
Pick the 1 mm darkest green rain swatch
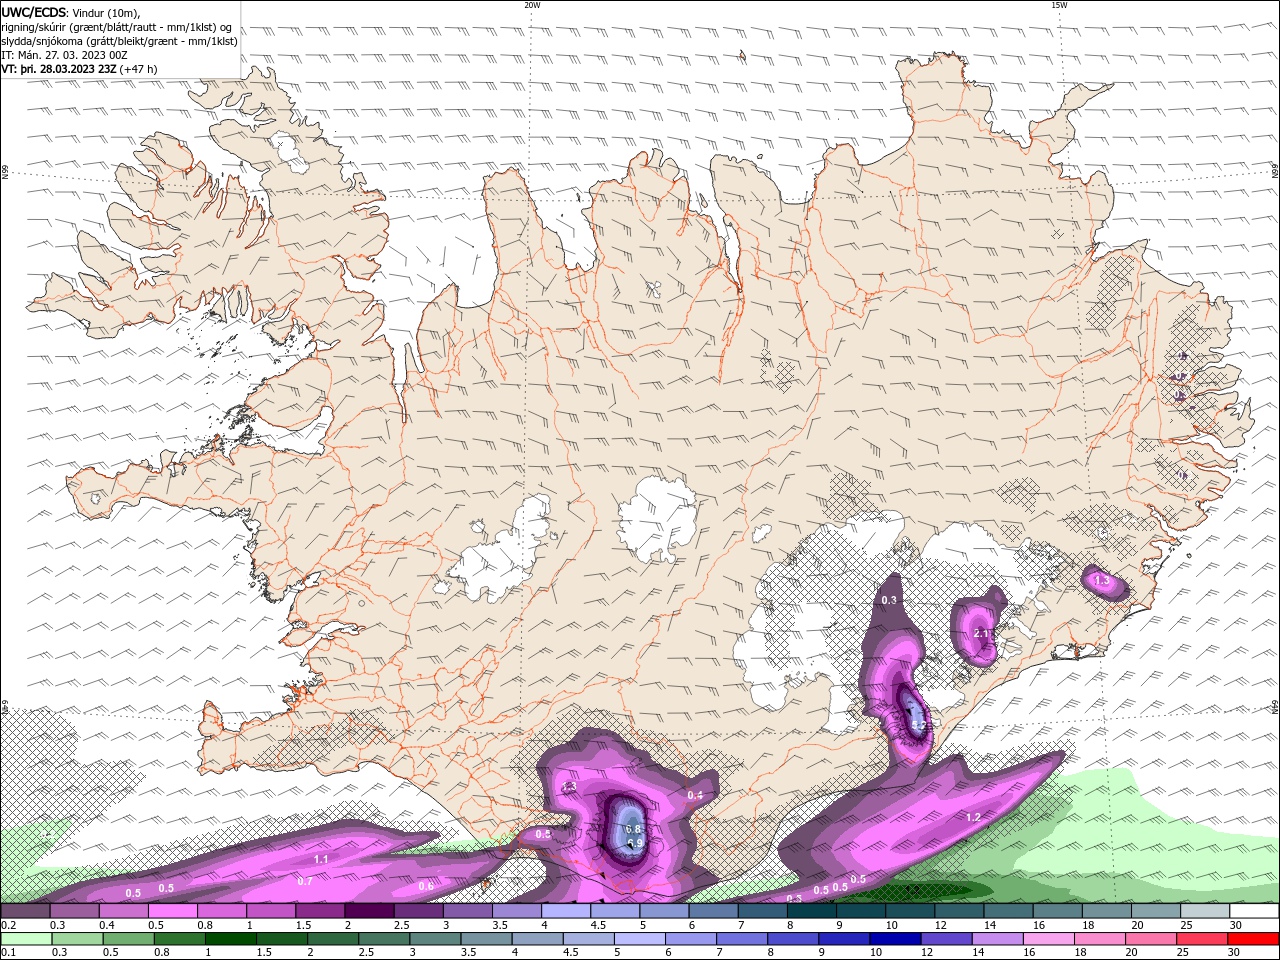click(x=231, y=939)
